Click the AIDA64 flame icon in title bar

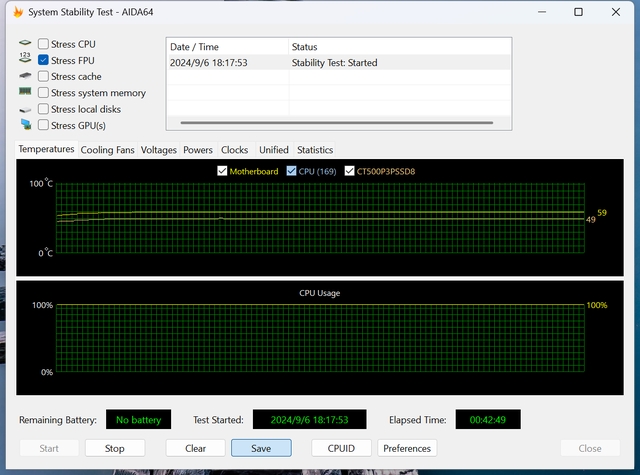point(18,12)
